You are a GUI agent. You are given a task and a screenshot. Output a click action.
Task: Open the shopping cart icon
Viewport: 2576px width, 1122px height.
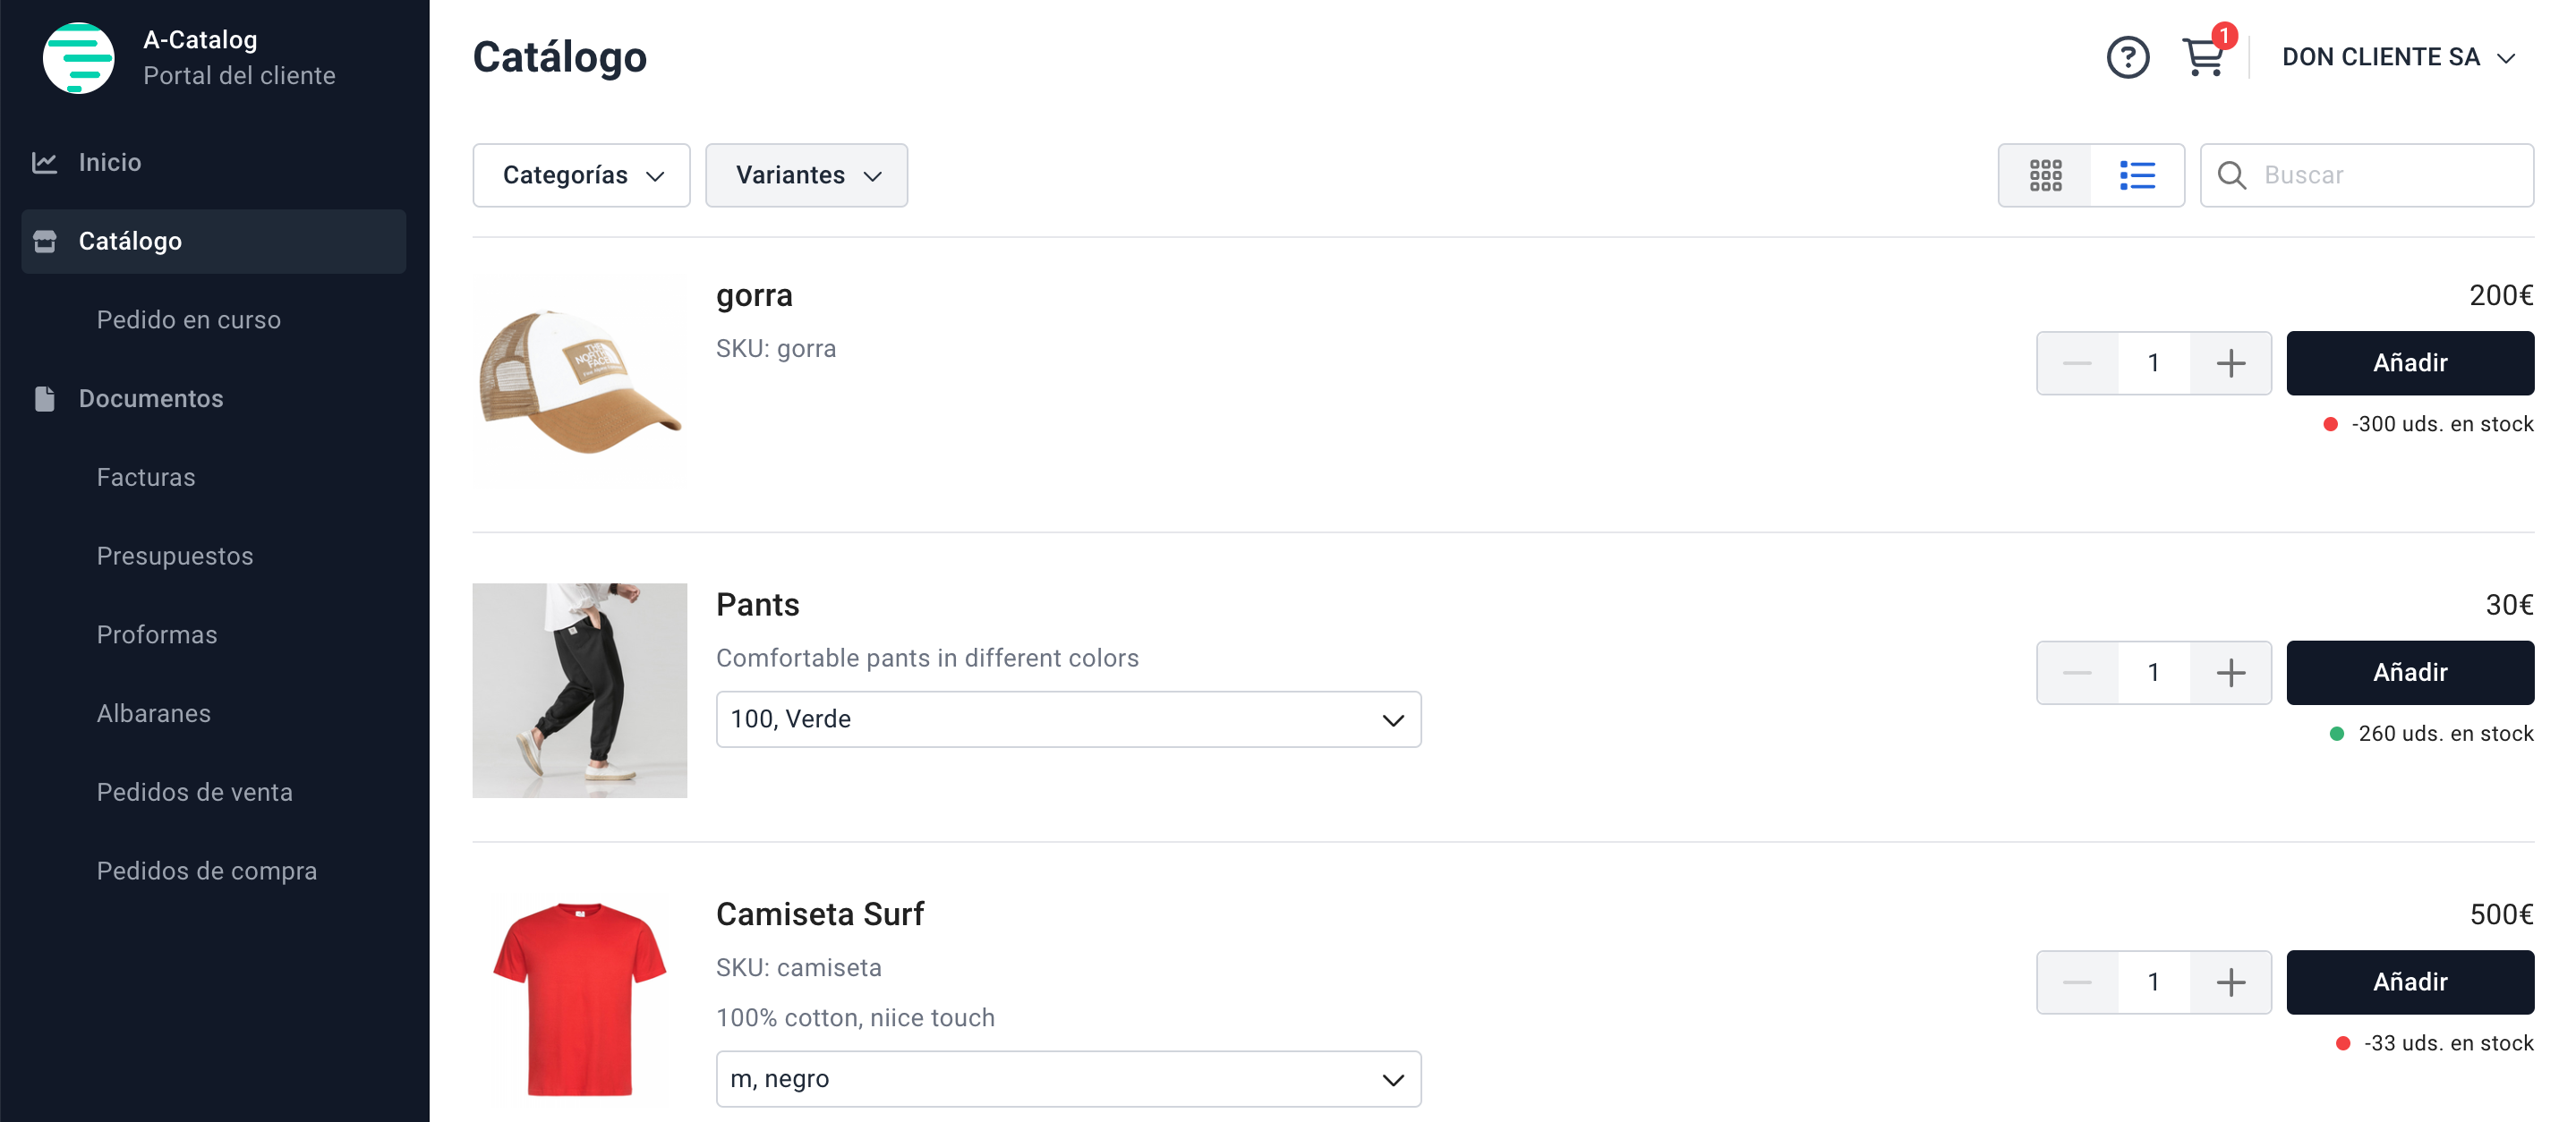tap(2203, 58)
